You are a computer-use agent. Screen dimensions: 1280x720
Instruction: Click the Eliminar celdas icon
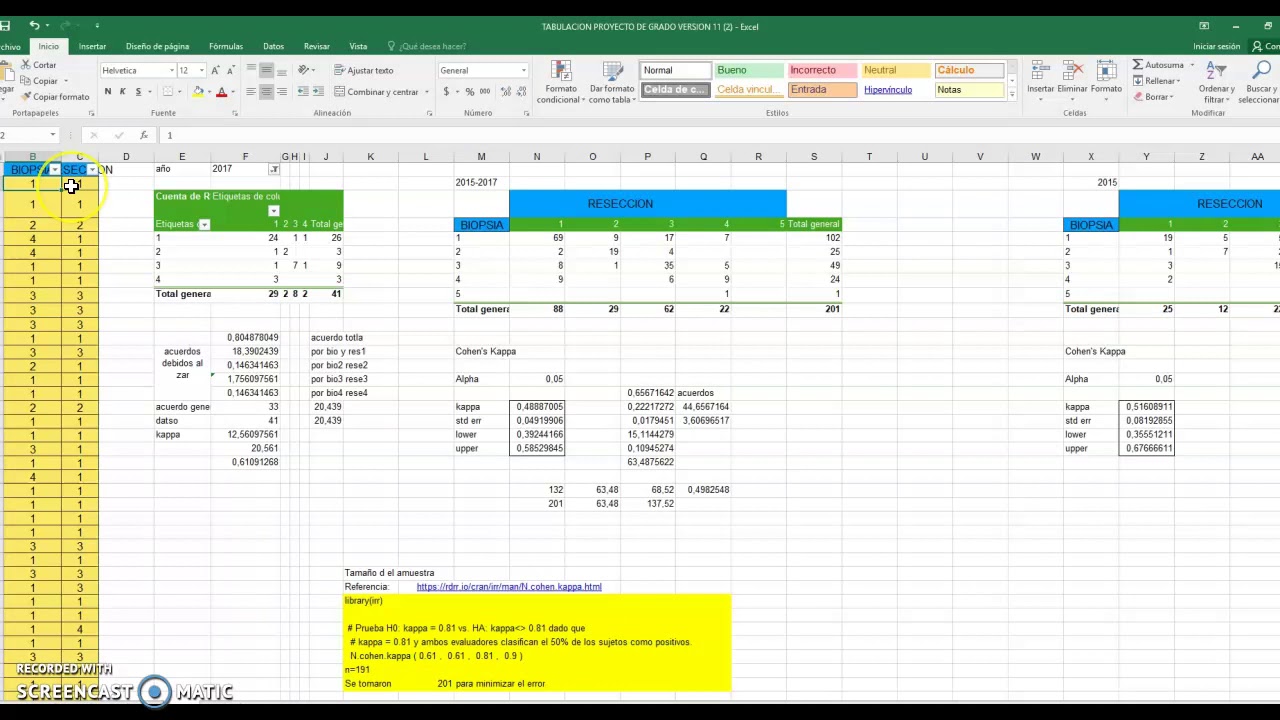coord(1073,71)
